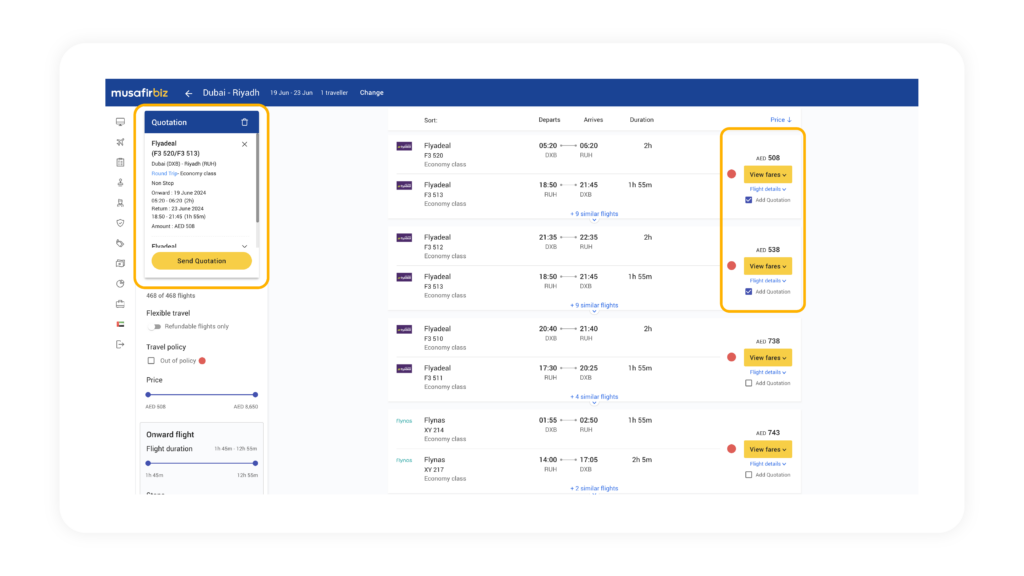This screenshot has height=576, width=1024.
Task: Remove Flyadeal F3 520/F3 513 quotation item
Action: coord(244,144)
